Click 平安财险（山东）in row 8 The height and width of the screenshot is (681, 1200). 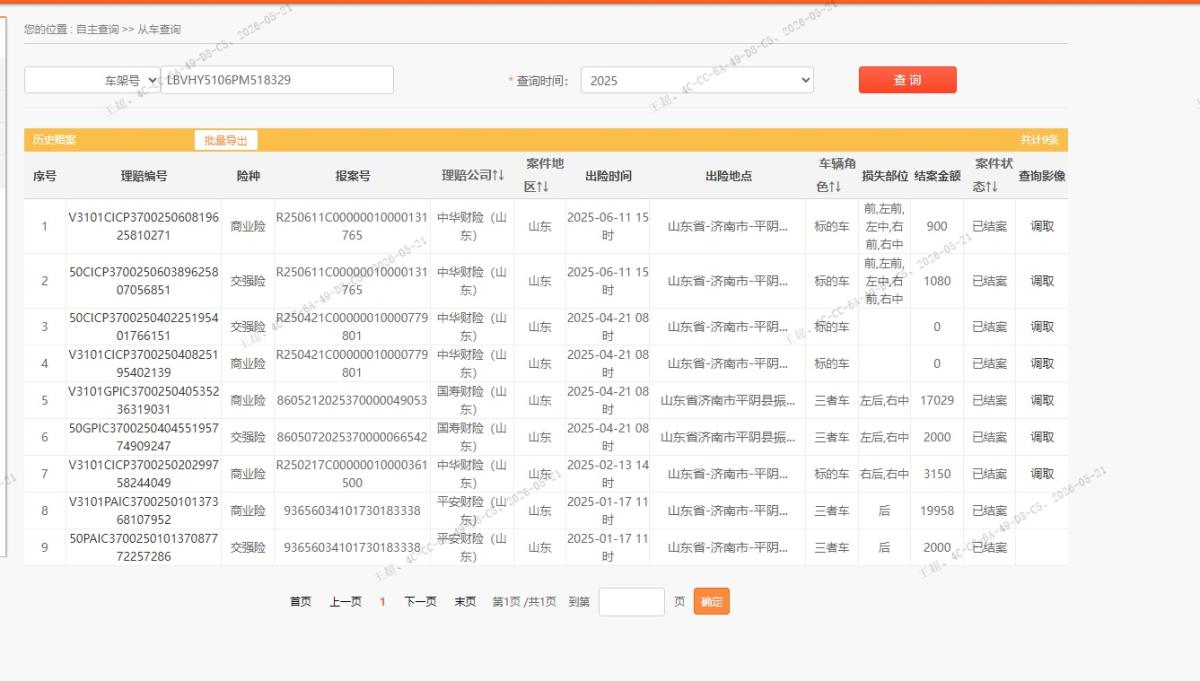point(473,511)
